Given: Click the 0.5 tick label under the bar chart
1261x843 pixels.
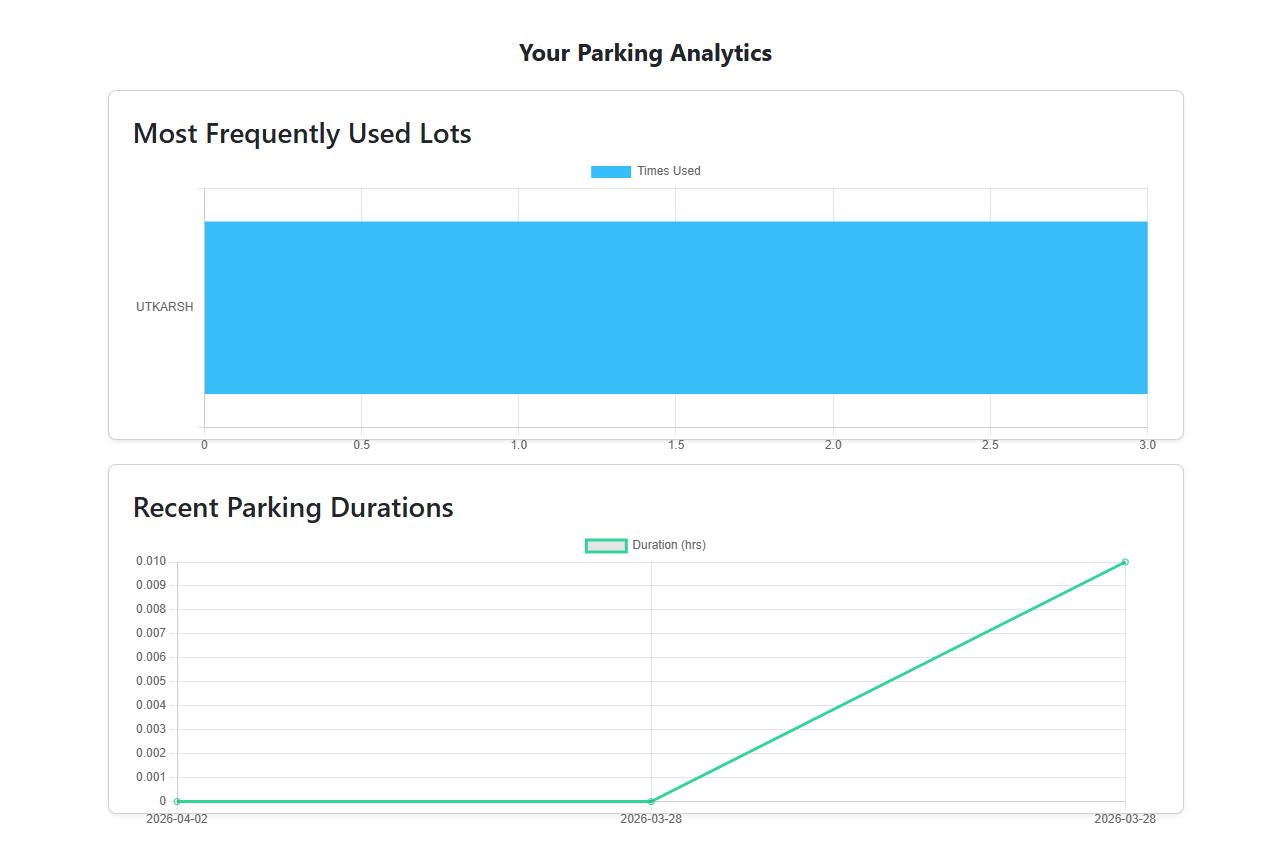Looking at the screenshot, I should click(x=361, y=445).
